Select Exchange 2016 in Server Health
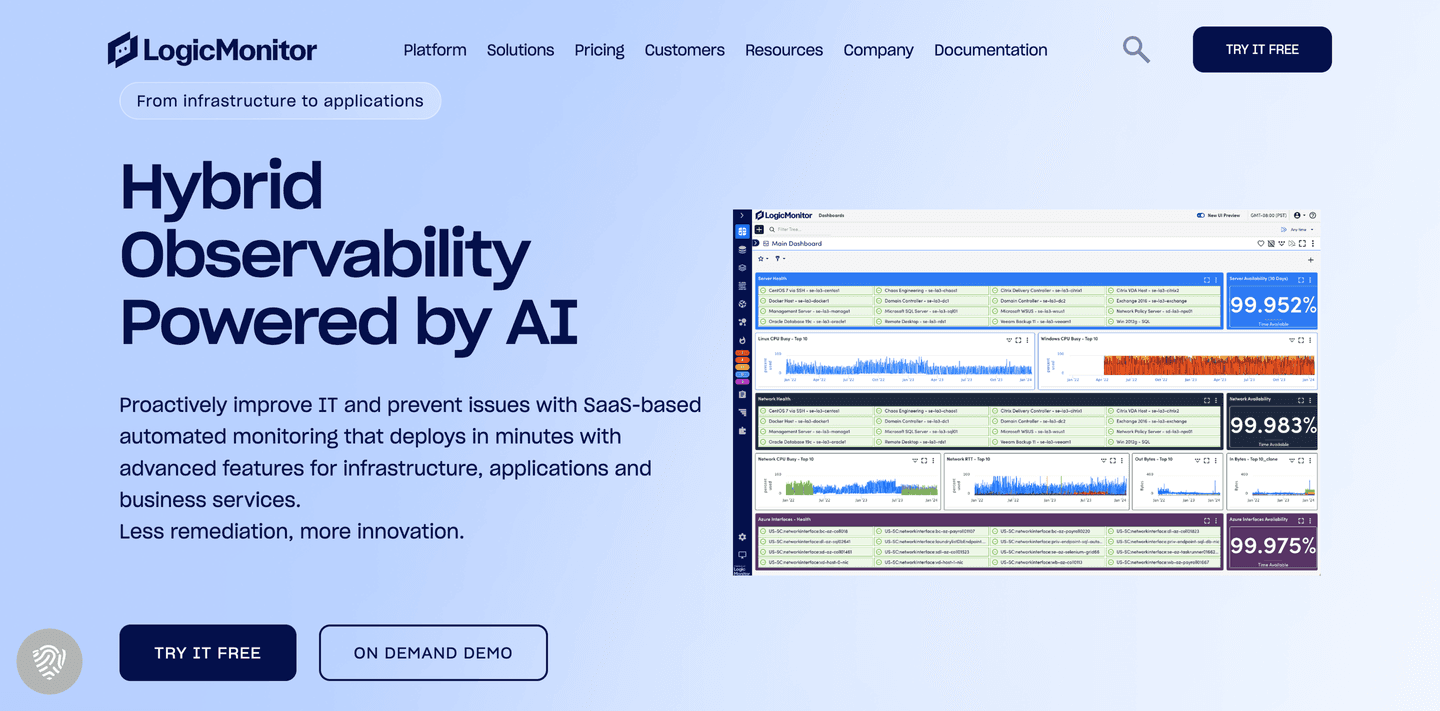 [1162, 301]
